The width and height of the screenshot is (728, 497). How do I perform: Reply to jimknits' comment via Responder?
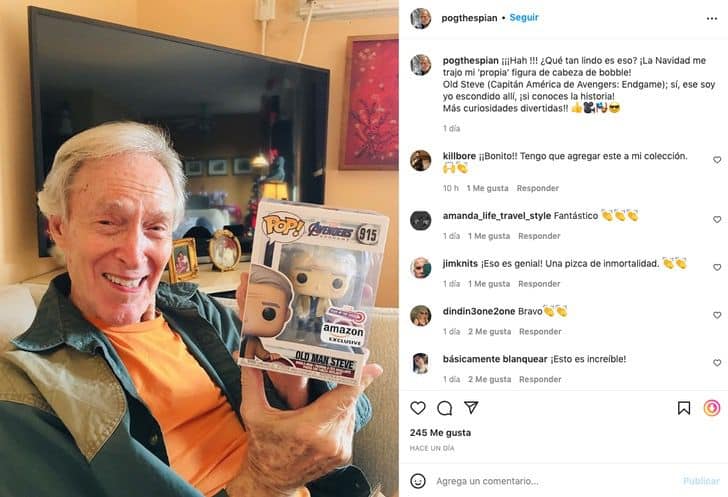pyautogui.click(x=539, y=284)
